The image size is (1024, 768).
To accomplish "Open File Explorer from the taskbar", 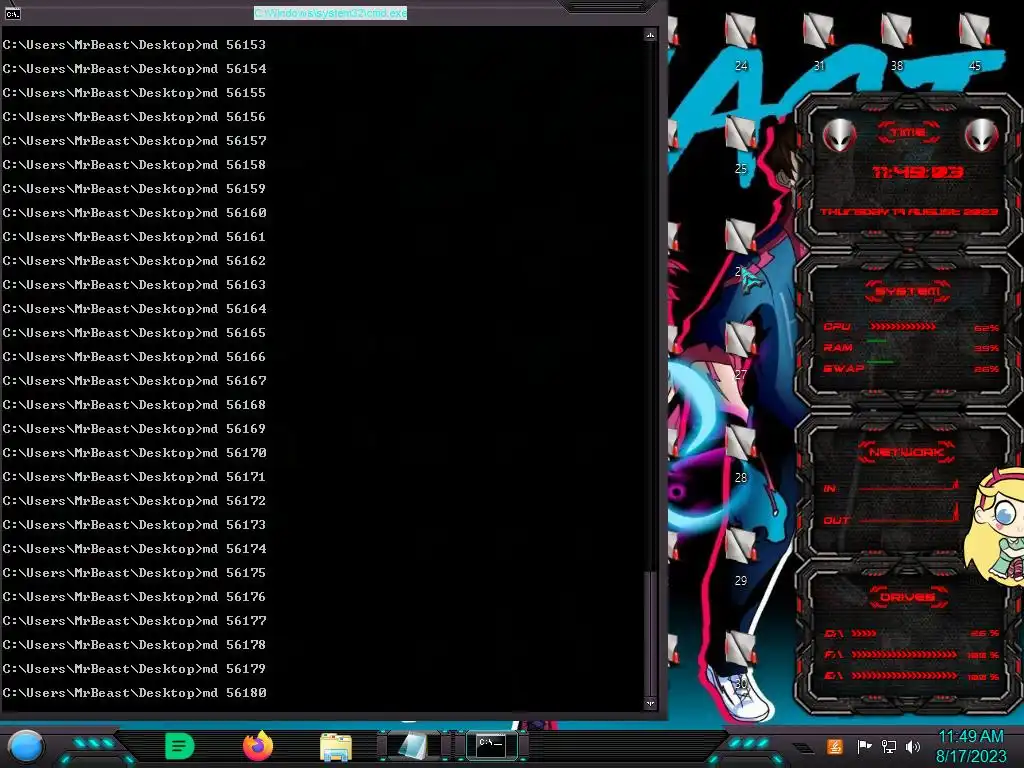I will (336, 747).
